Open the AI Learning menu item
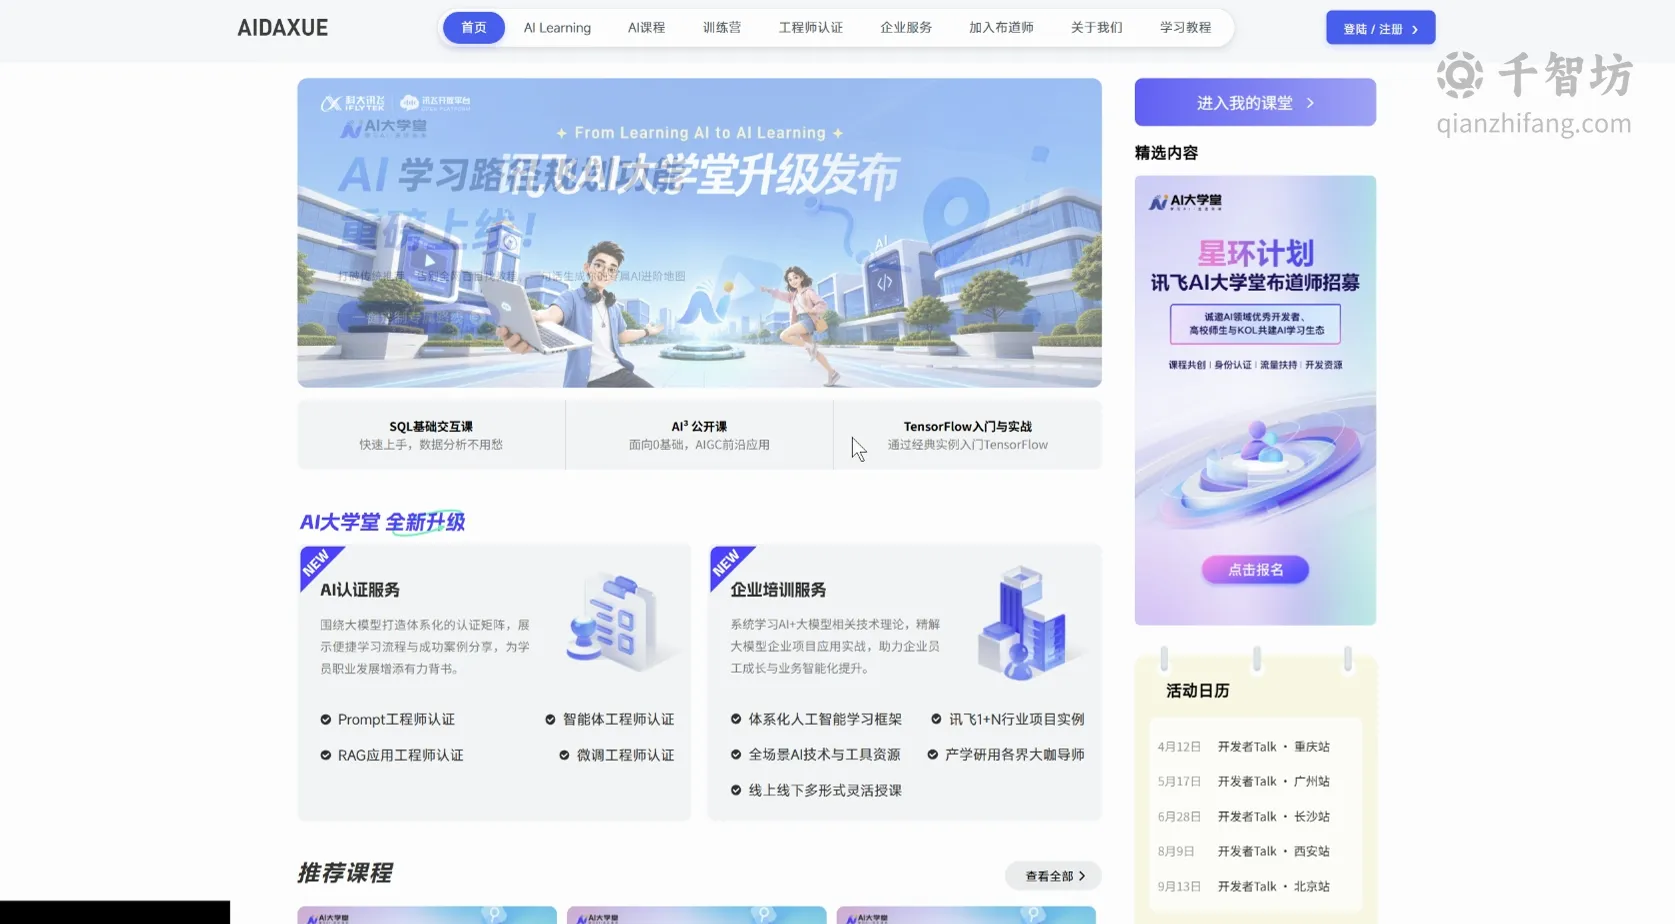 [x=557, y=28]
